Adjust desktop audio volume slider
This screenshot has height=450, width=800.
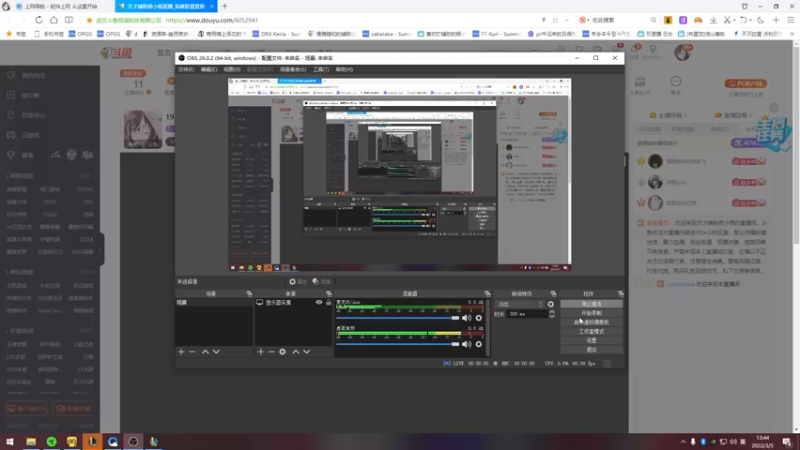(397, 344)
